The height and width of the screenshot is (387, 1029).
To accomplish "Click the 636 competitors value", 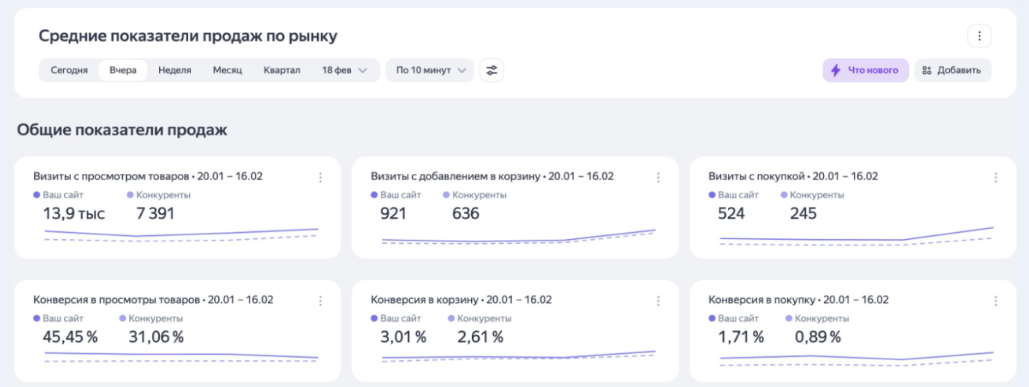I will [465, 213].
